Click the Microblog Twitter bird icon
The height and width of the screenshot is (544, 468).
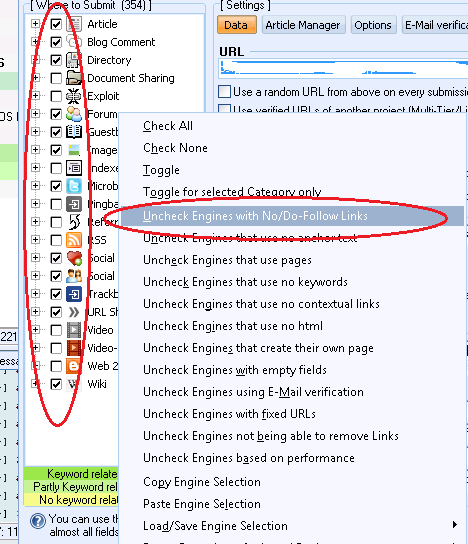[74, 186]
